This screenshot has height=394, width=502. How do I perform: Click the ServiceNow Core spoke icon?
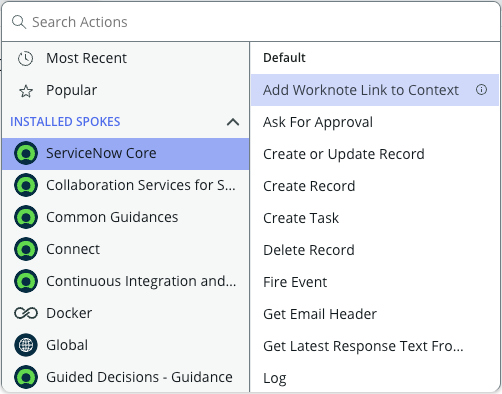point(26,153)
